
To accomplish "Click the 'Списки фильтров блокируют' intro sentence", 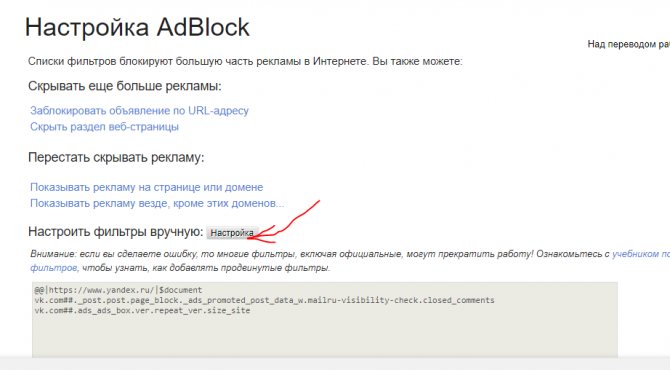I will click(x=245, y=62).
